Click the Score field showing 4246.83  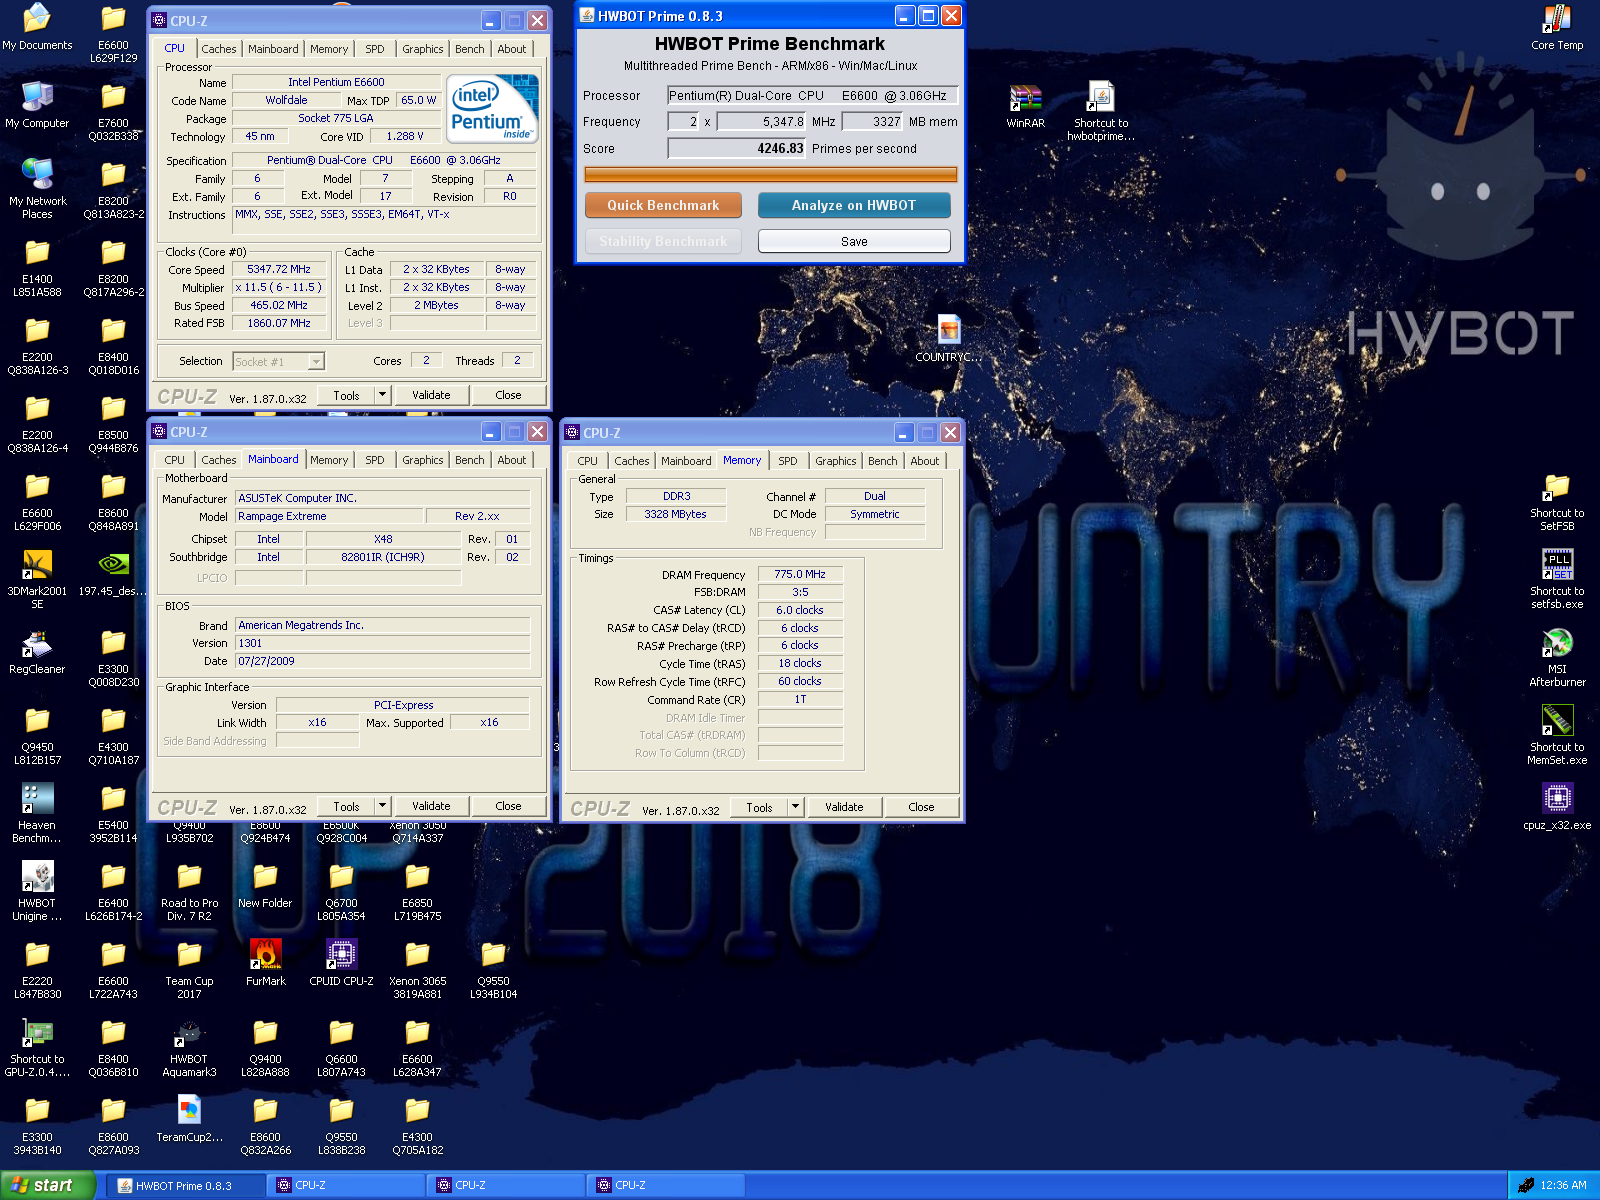coord(737,148)
